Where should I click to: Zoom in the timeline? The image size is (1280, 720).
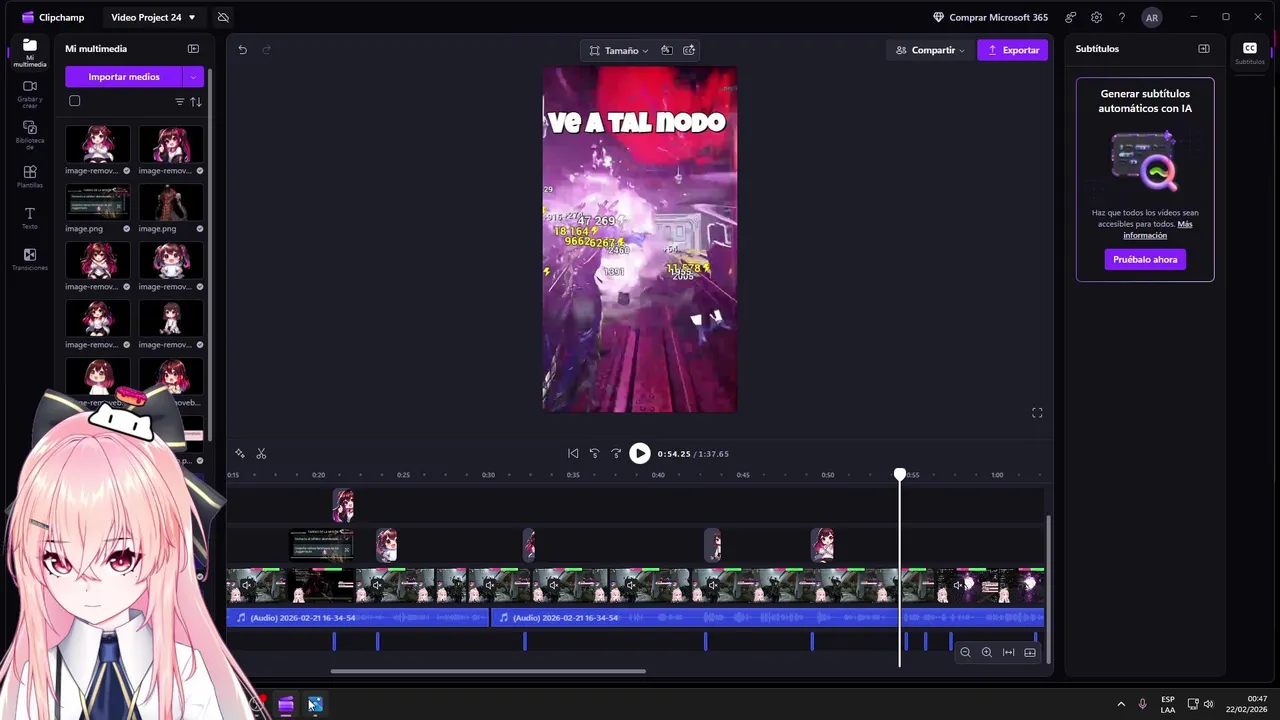coord(987,653)
